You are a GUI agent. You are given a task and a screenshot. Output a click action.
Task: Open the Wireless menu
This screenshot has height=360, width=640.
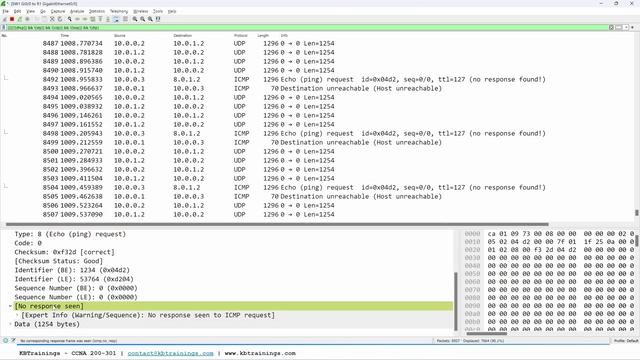pyautogui.click(x=140, y=11)
